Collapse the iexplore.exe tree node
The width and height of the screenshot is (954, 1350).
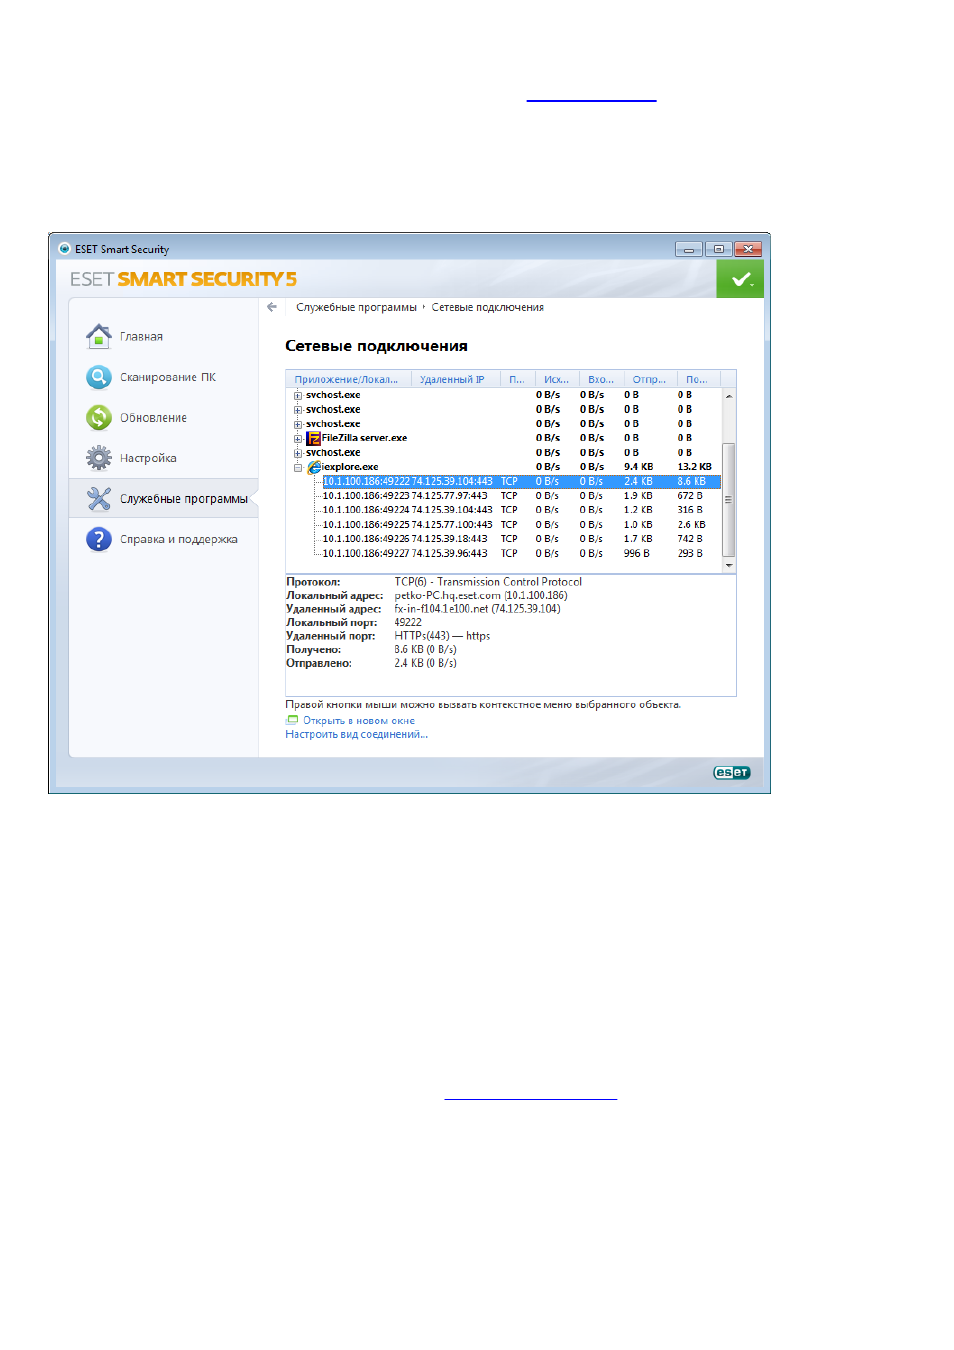coord(298,467)
